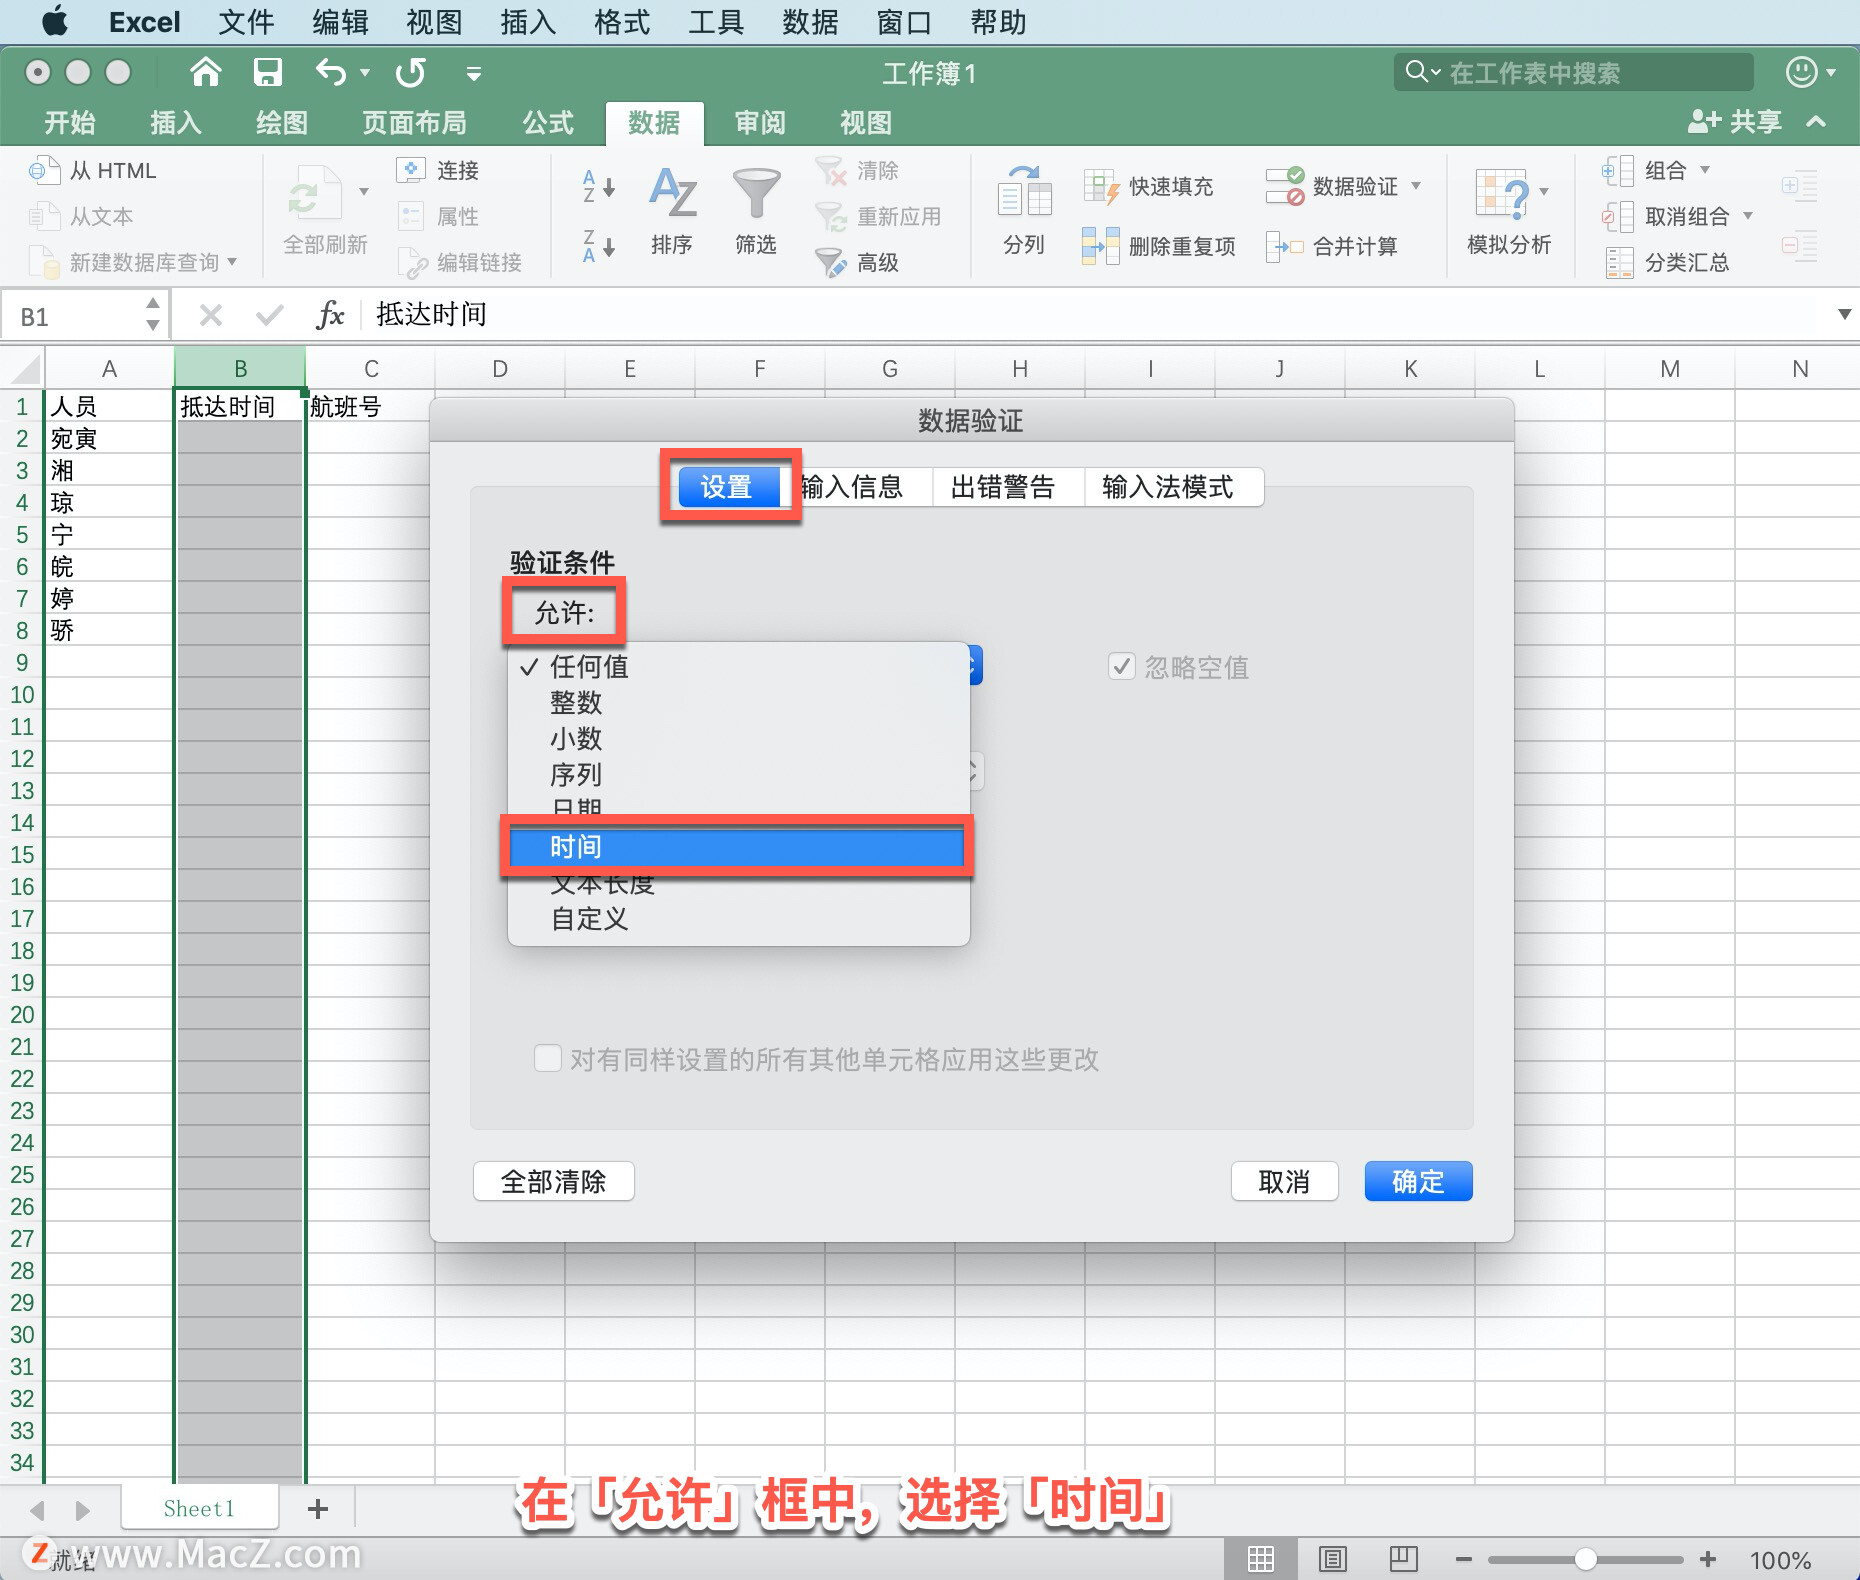The image size is (1860, 1580).
Task: Click the Undo arrow icon
Action: 331,72
